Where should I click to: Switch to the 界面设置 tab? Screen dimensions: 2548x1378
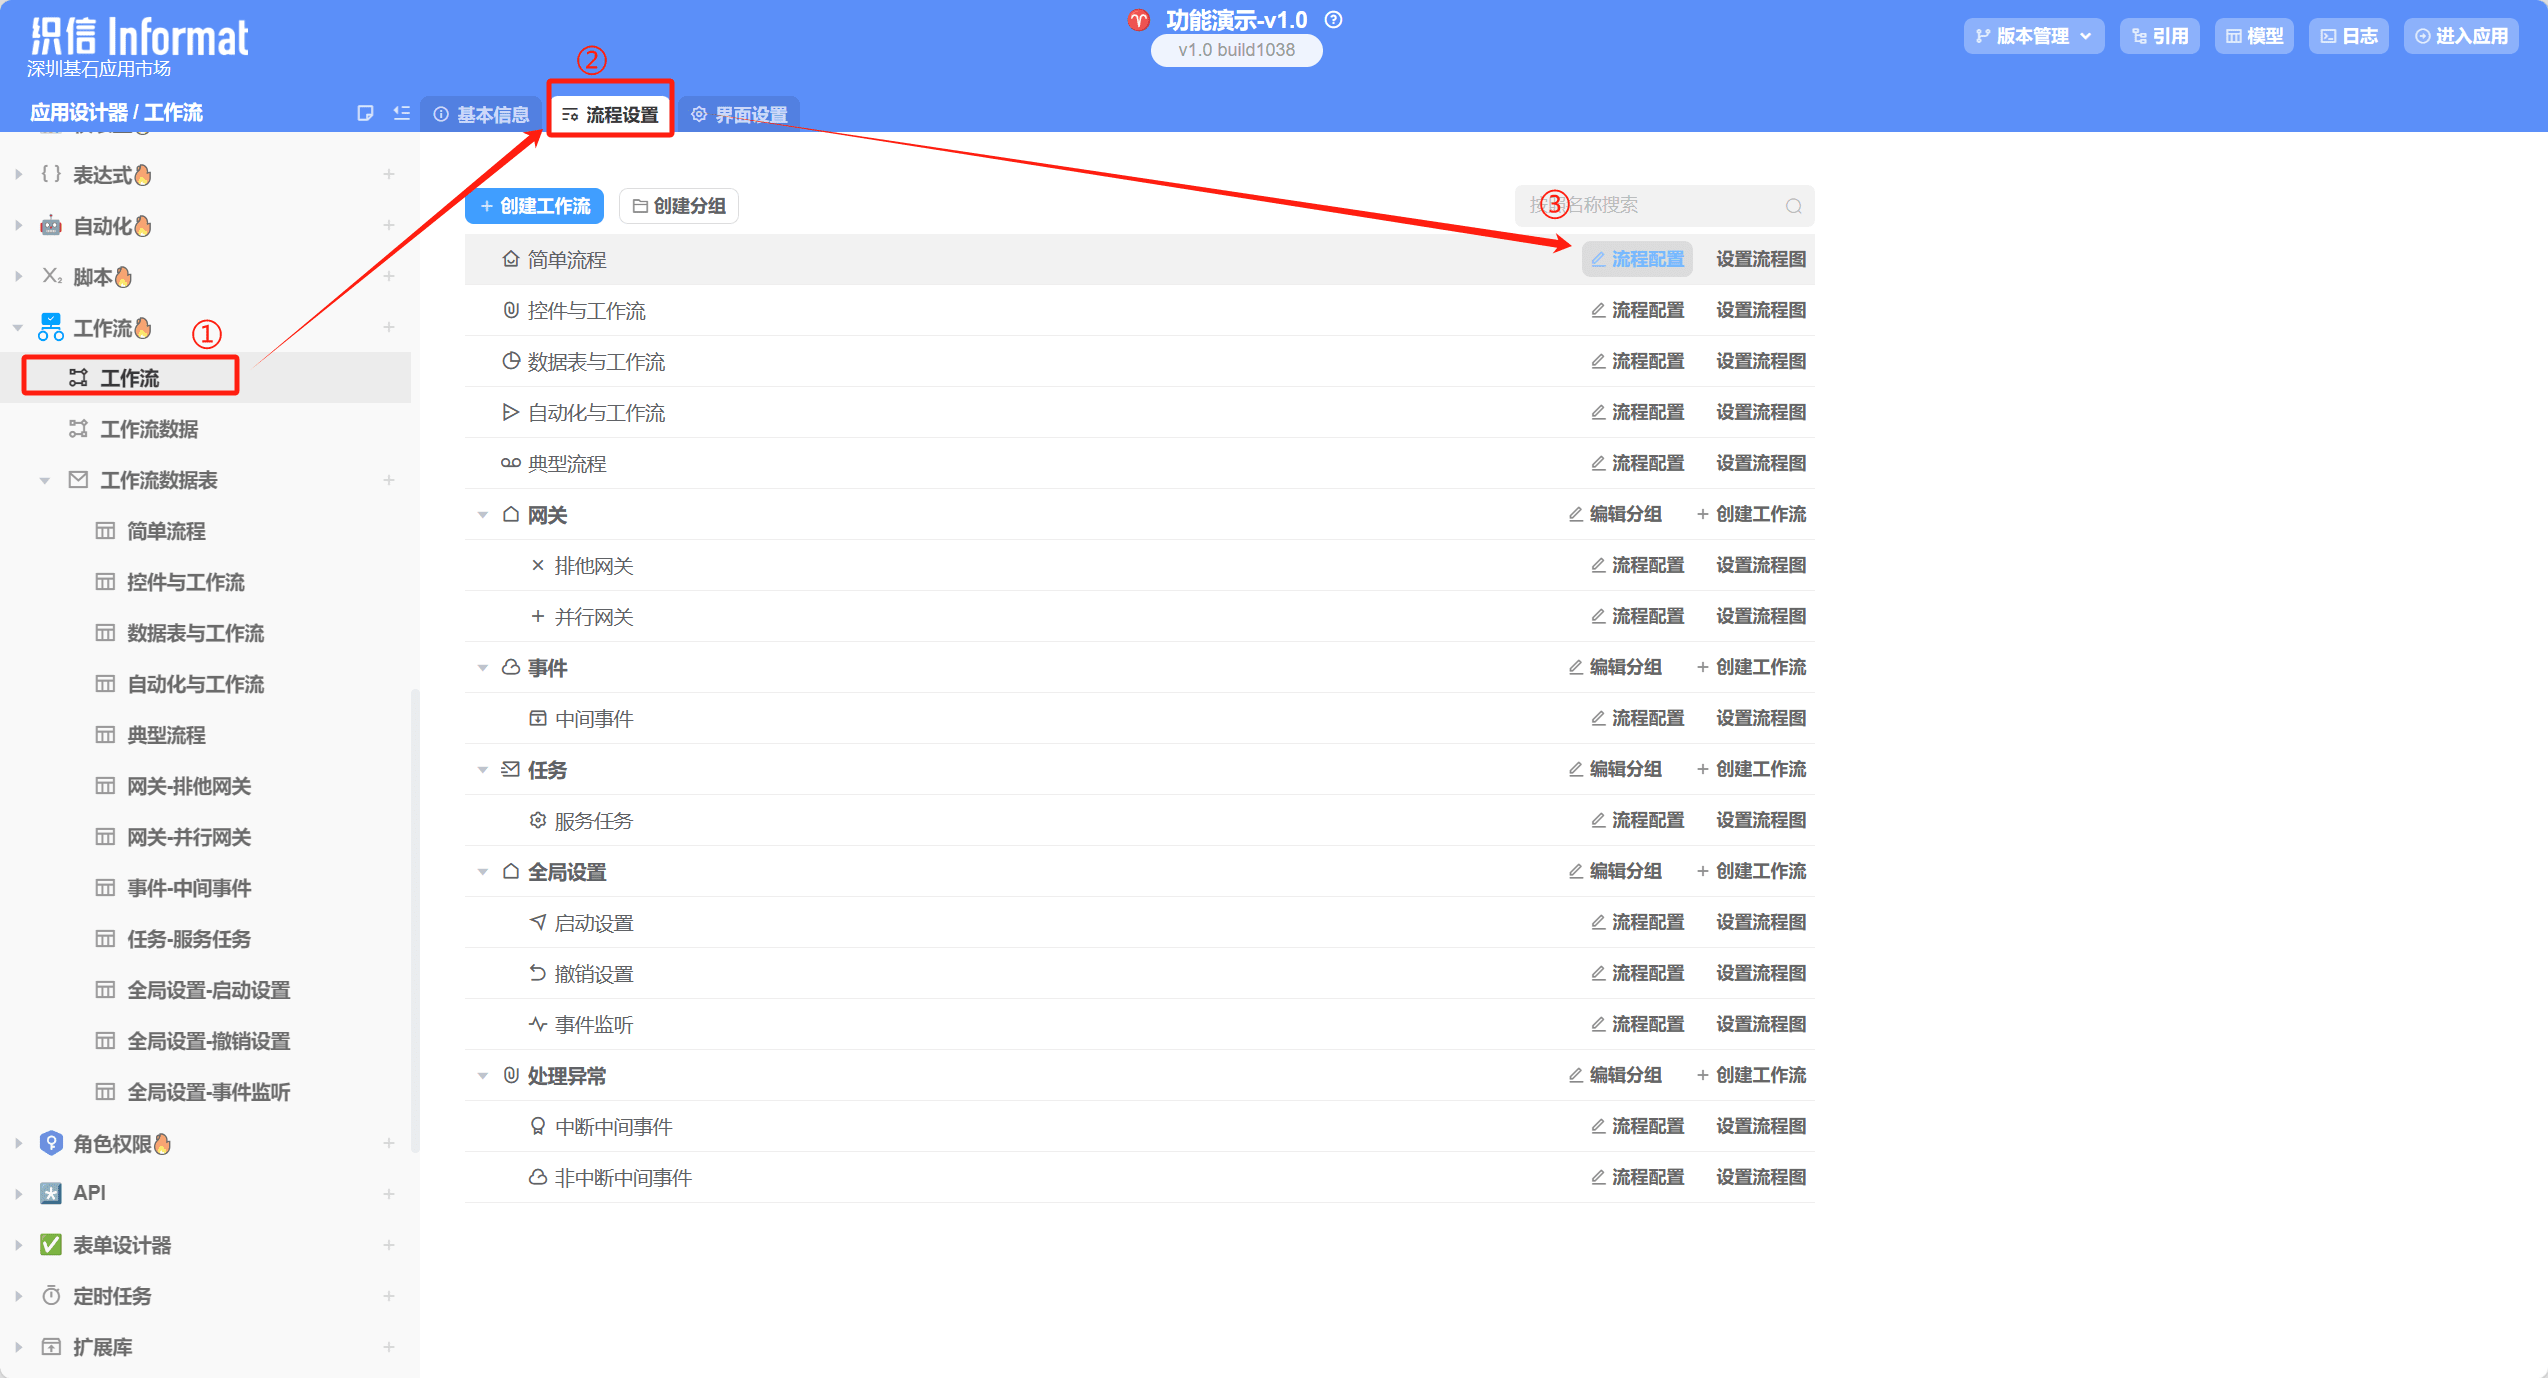(740, 115)
